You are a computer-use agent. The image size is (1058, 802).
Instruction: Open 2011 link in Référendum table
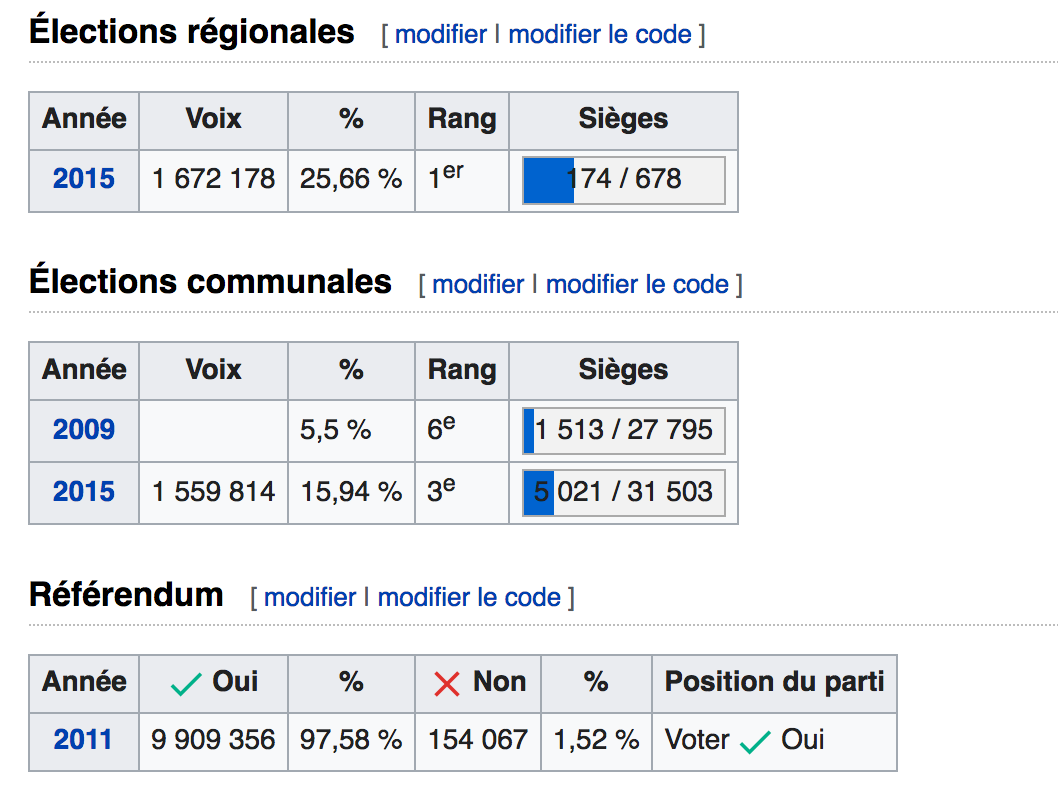click(82, 740)
